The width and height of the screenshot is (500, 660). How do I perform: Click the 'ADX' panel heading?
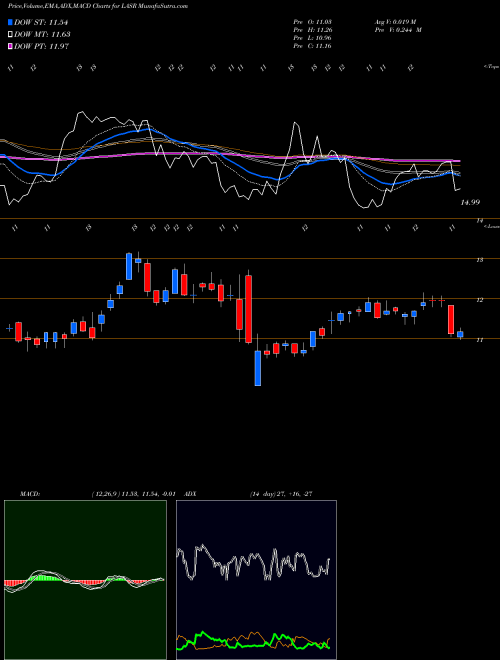click(190, 494)
